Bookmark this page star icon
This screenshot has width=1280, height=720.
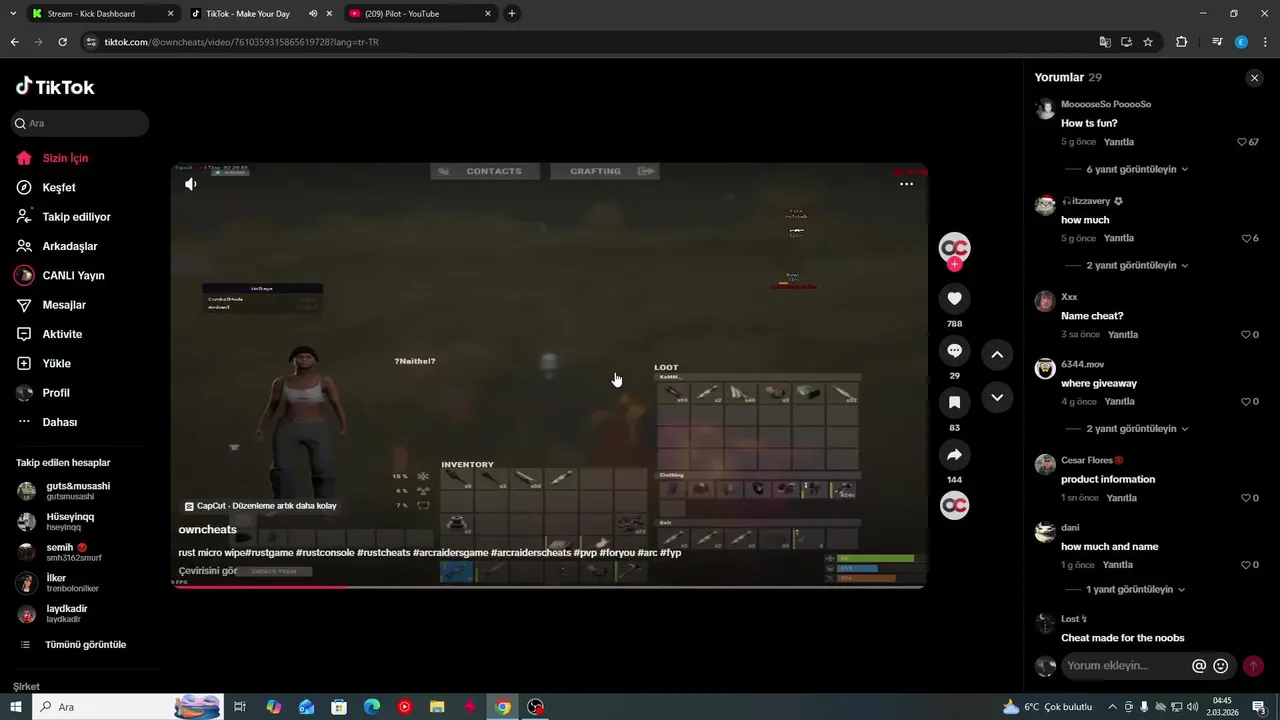pyautogui.click(x=1148, y=42)
